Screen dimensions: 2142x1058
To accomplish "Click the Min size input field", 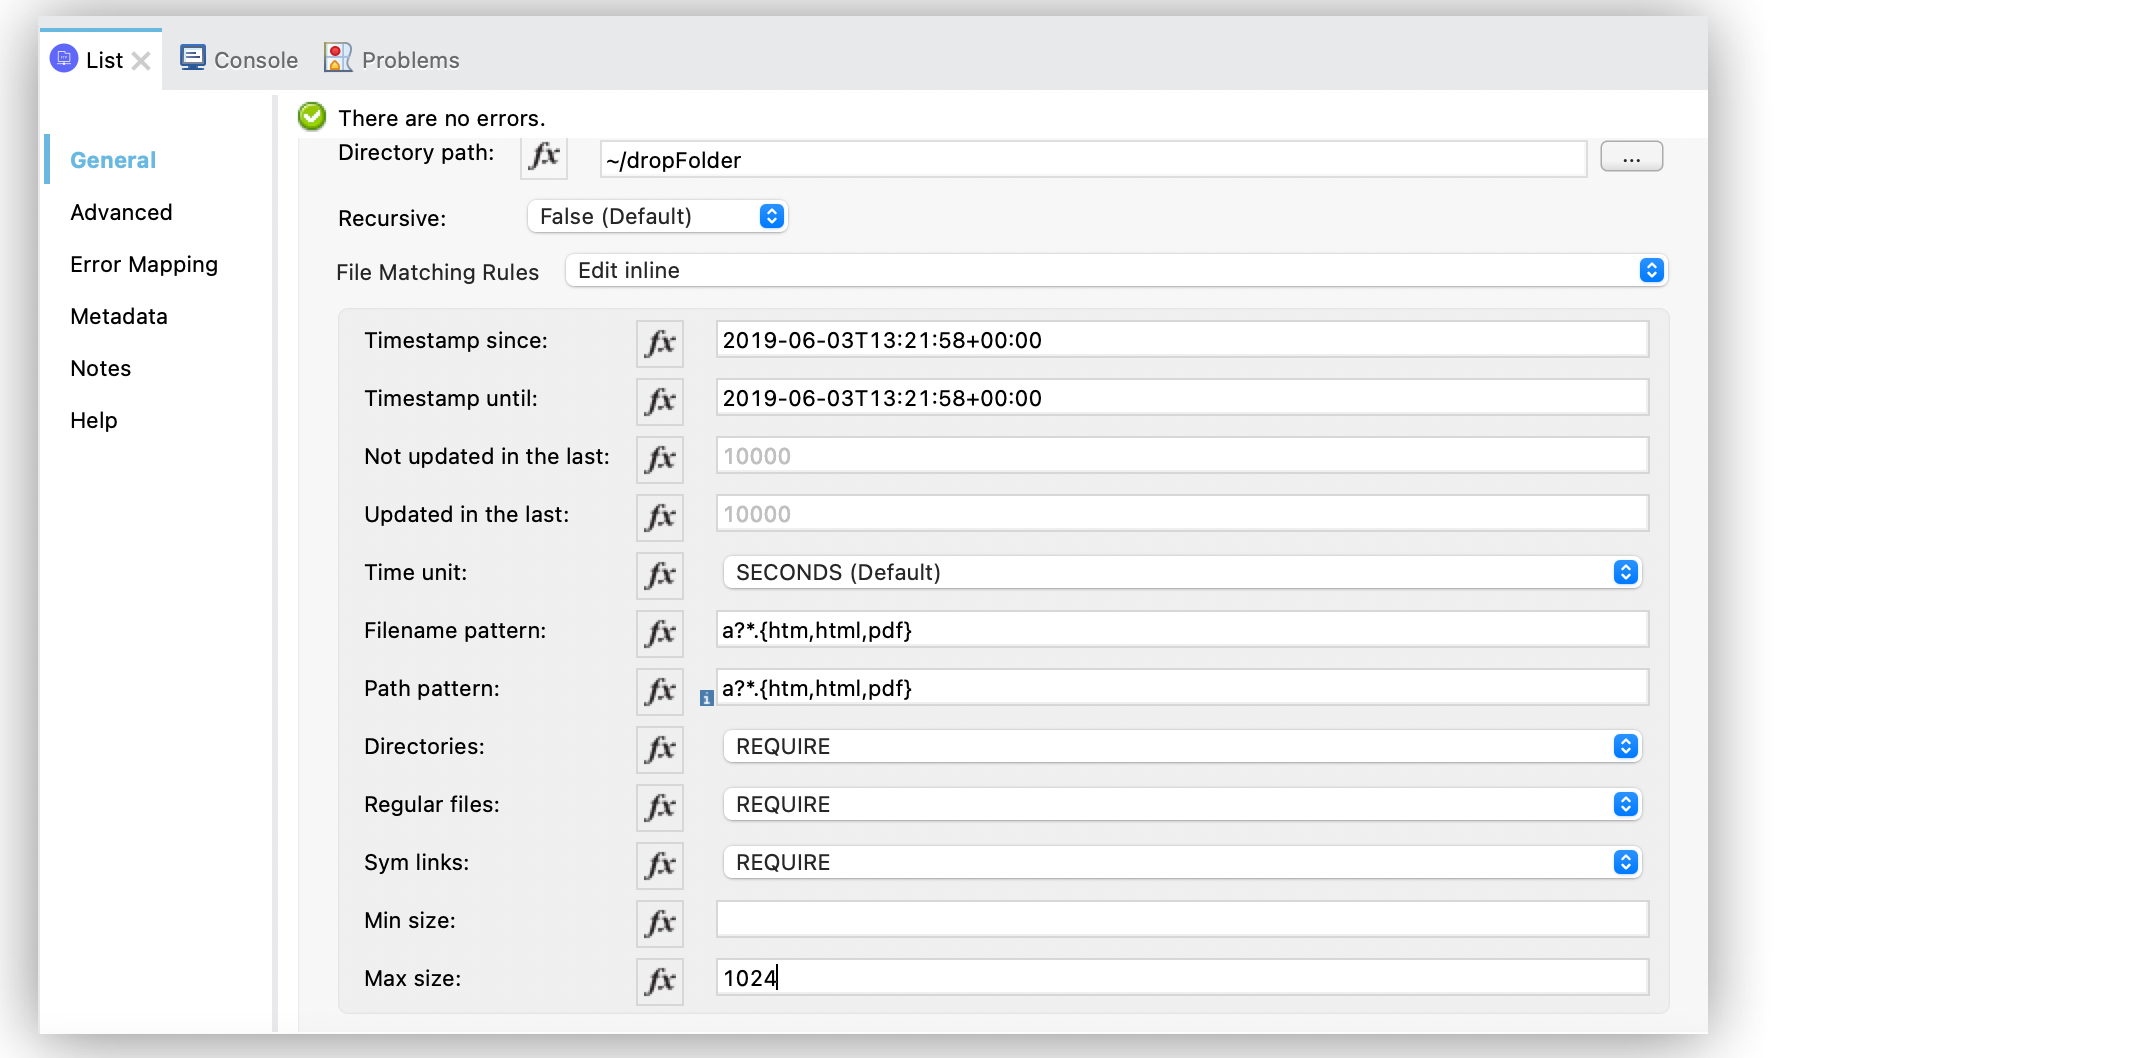I will click(x=1182, y=920).
